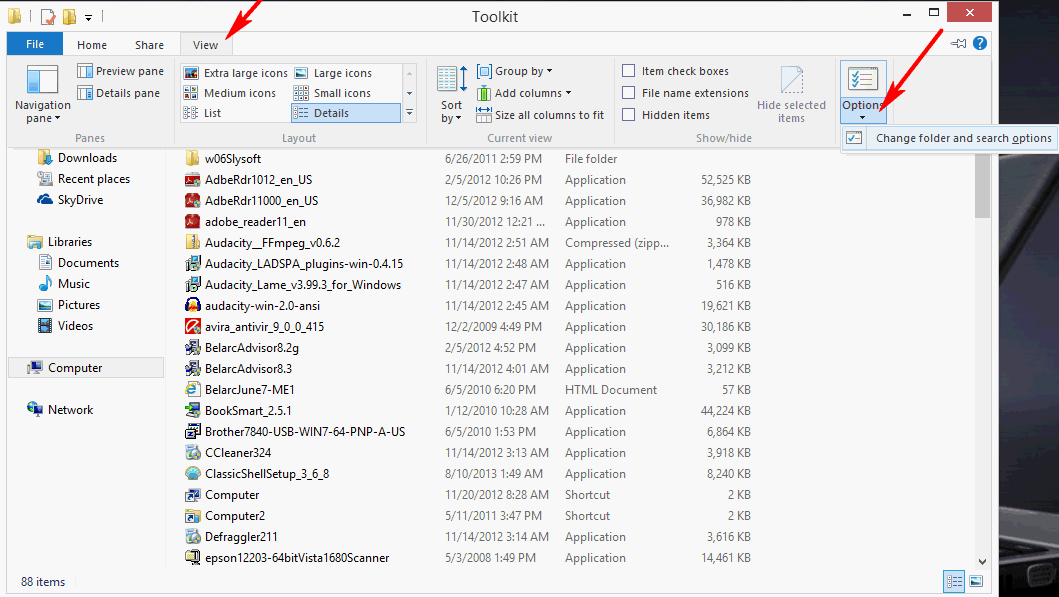The height and width of the screenshot is (597, 1059).
Task: Switch to details view in status bar
Action: [954, 581]
